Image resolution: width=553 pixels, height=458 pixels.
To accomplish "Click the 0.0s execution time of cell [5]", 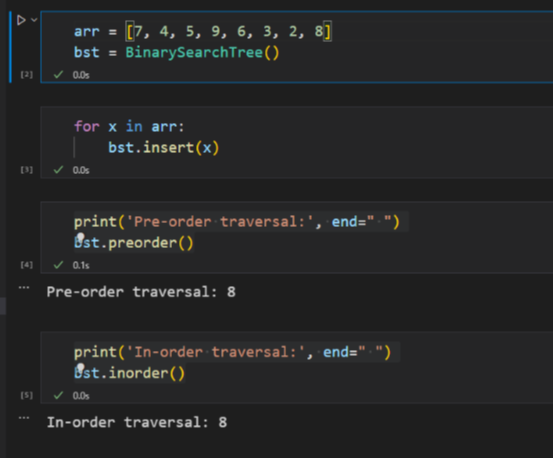I will (81, 396).
